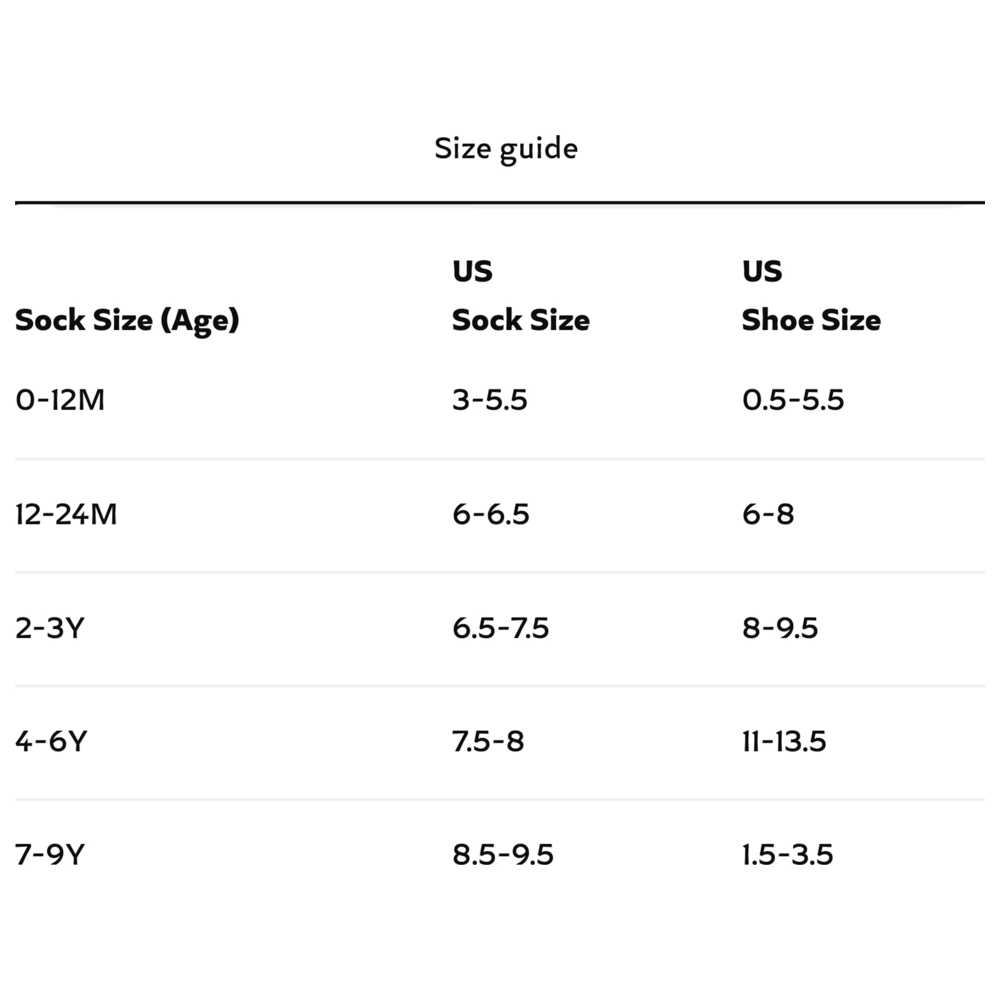The image size is (1000, 1000).
Task: Click sock size value 6-6.5
Action: [490, 514]
